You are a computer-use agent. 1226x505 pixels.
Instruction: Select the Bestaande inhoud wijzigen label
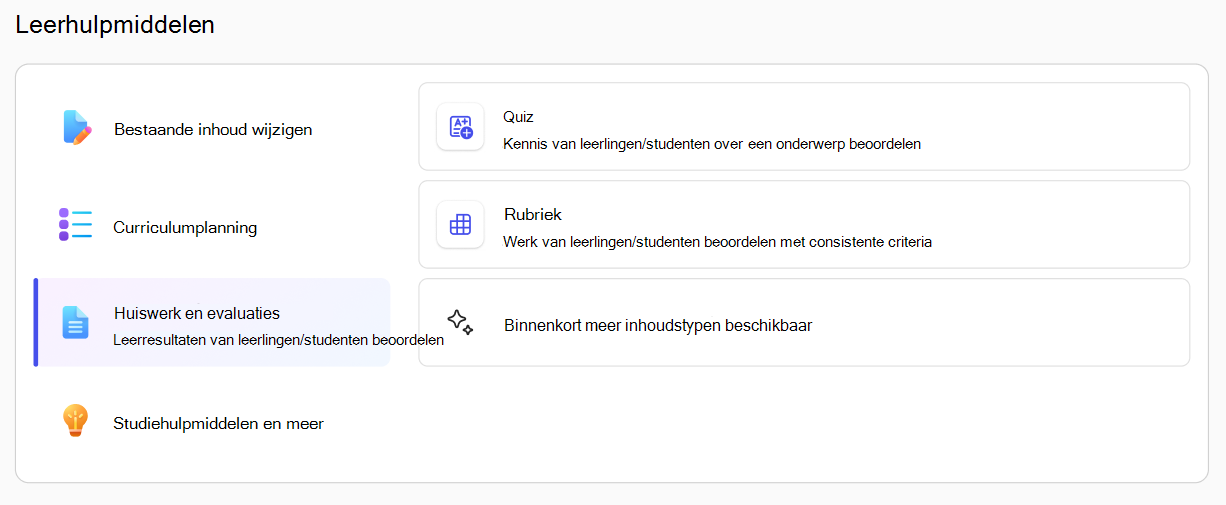coord(213,129)
